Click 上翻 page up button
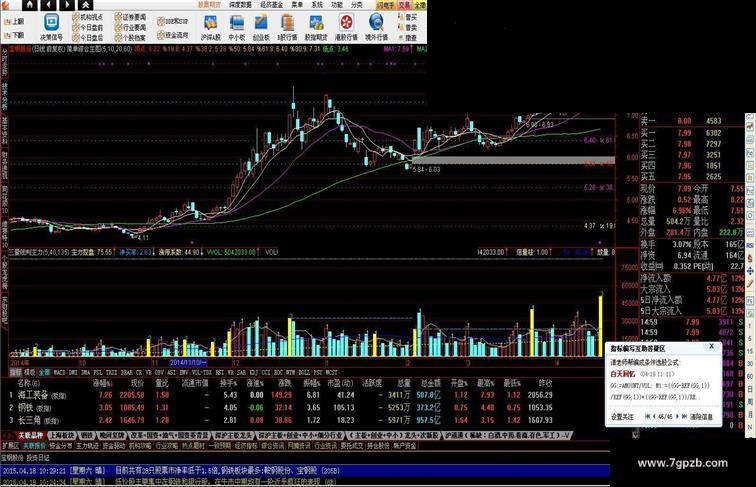 point(14,22)
